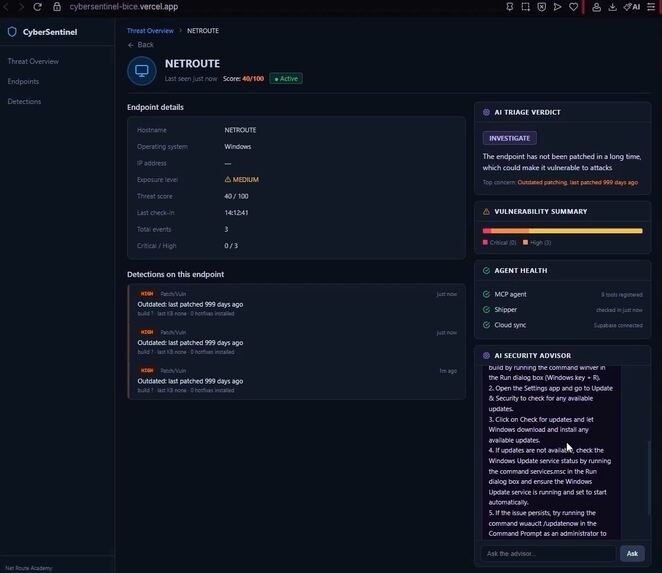Click the High (3) orange legend swatch
This screenshot has height=573, width=662.
(526, 242)
